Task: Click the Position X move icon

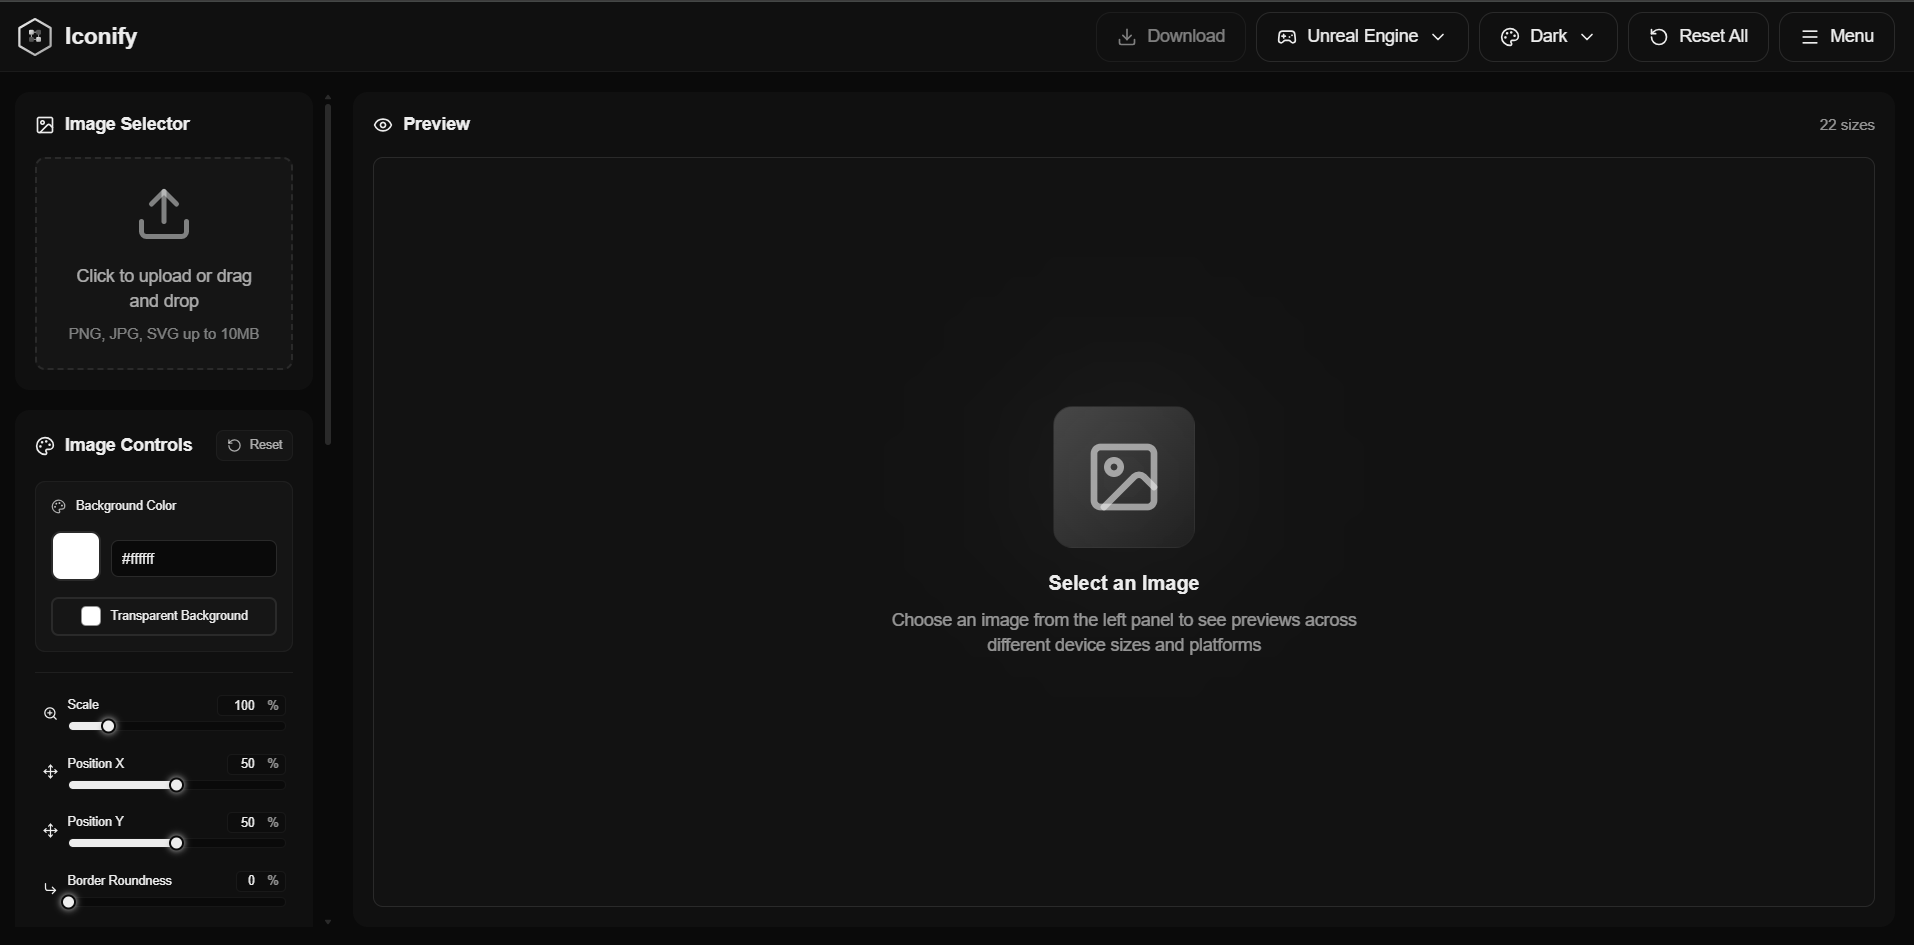Action: tap(50, 772)
